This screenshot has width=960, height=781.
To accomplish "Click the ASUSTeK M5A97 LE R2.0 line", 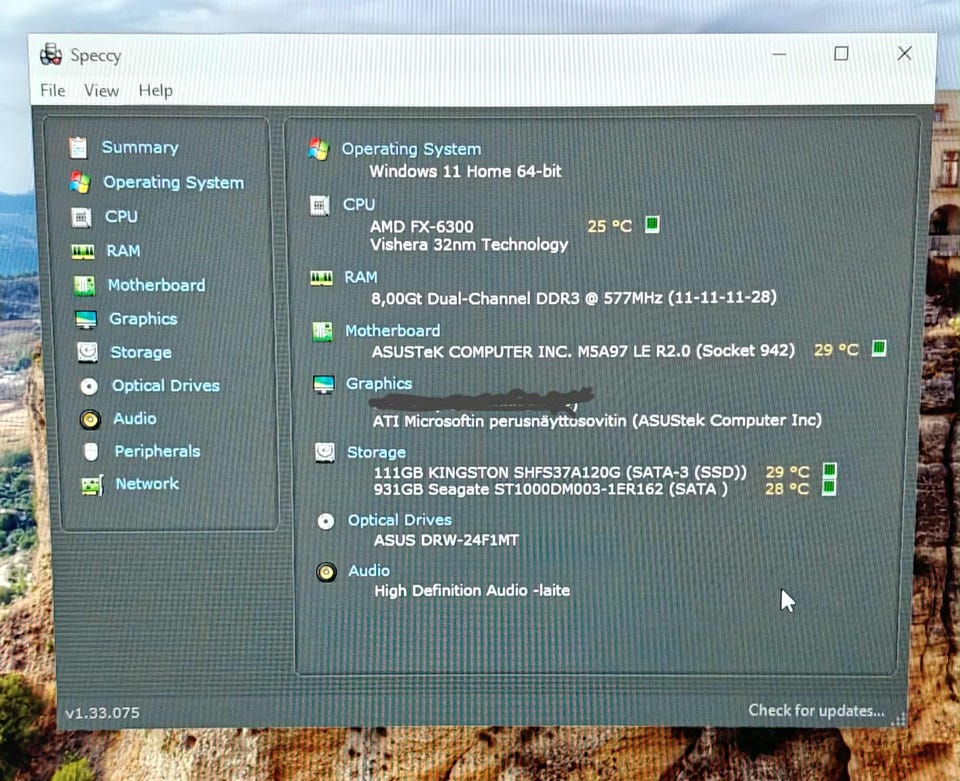I will coord(583,351).
